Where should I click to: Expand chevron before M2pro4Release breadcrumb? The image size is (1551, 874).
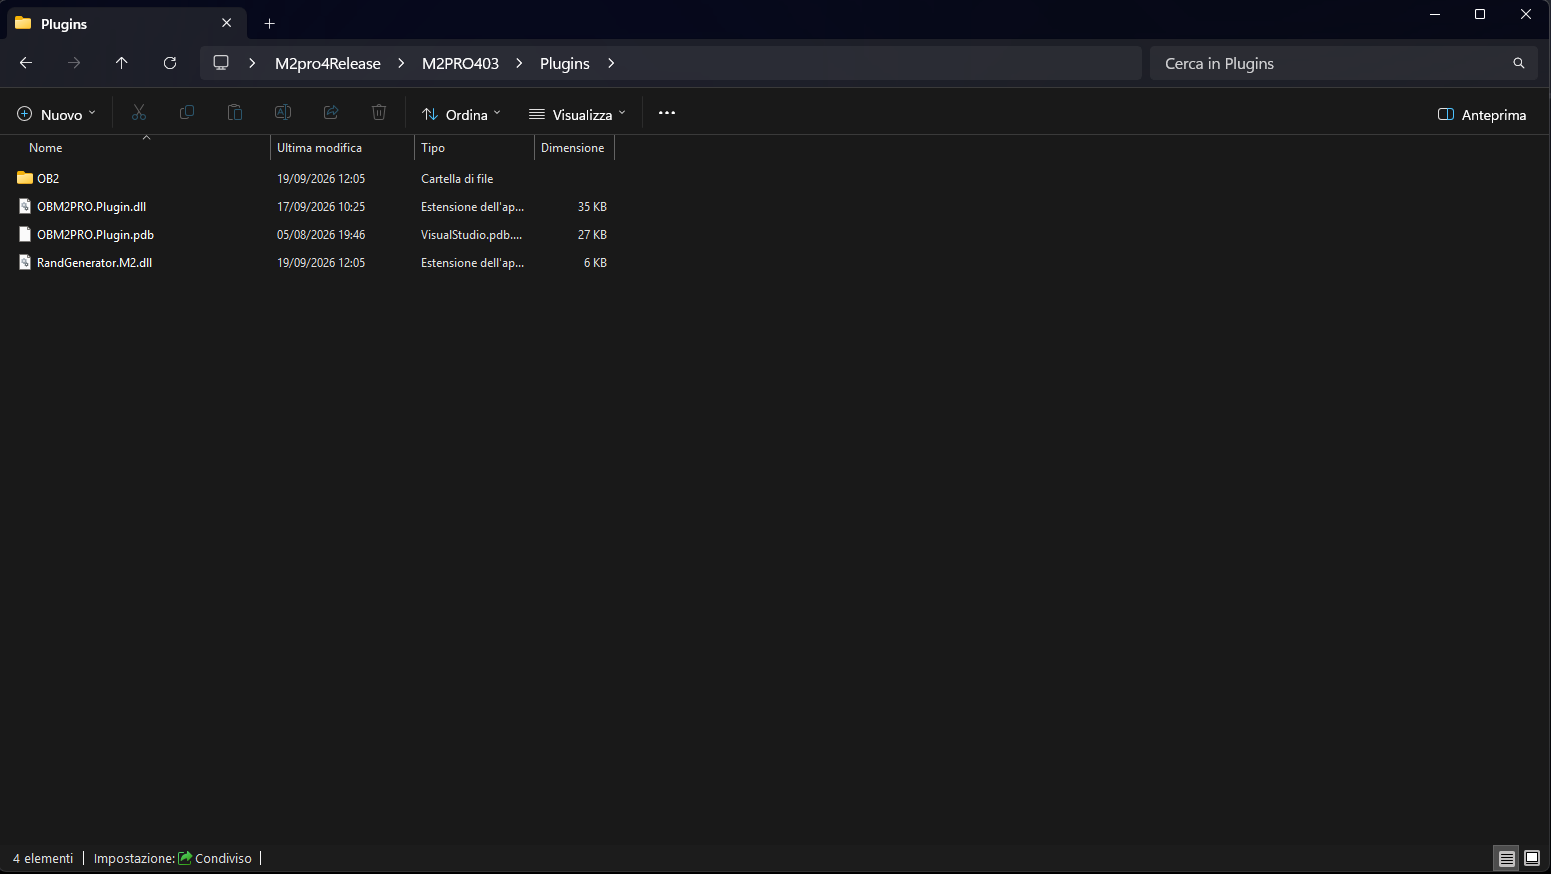(252, 63)
